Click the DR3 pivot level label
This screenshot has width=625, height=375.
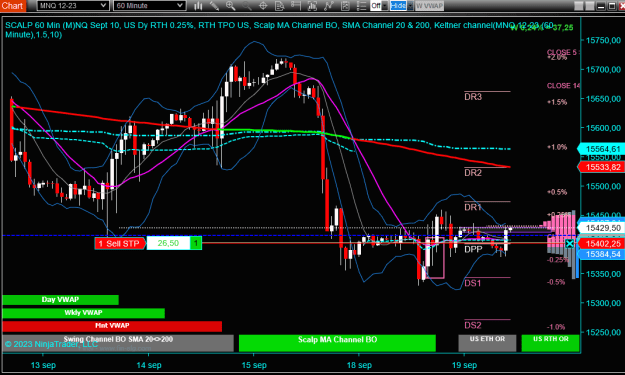(x=473, y=97)
